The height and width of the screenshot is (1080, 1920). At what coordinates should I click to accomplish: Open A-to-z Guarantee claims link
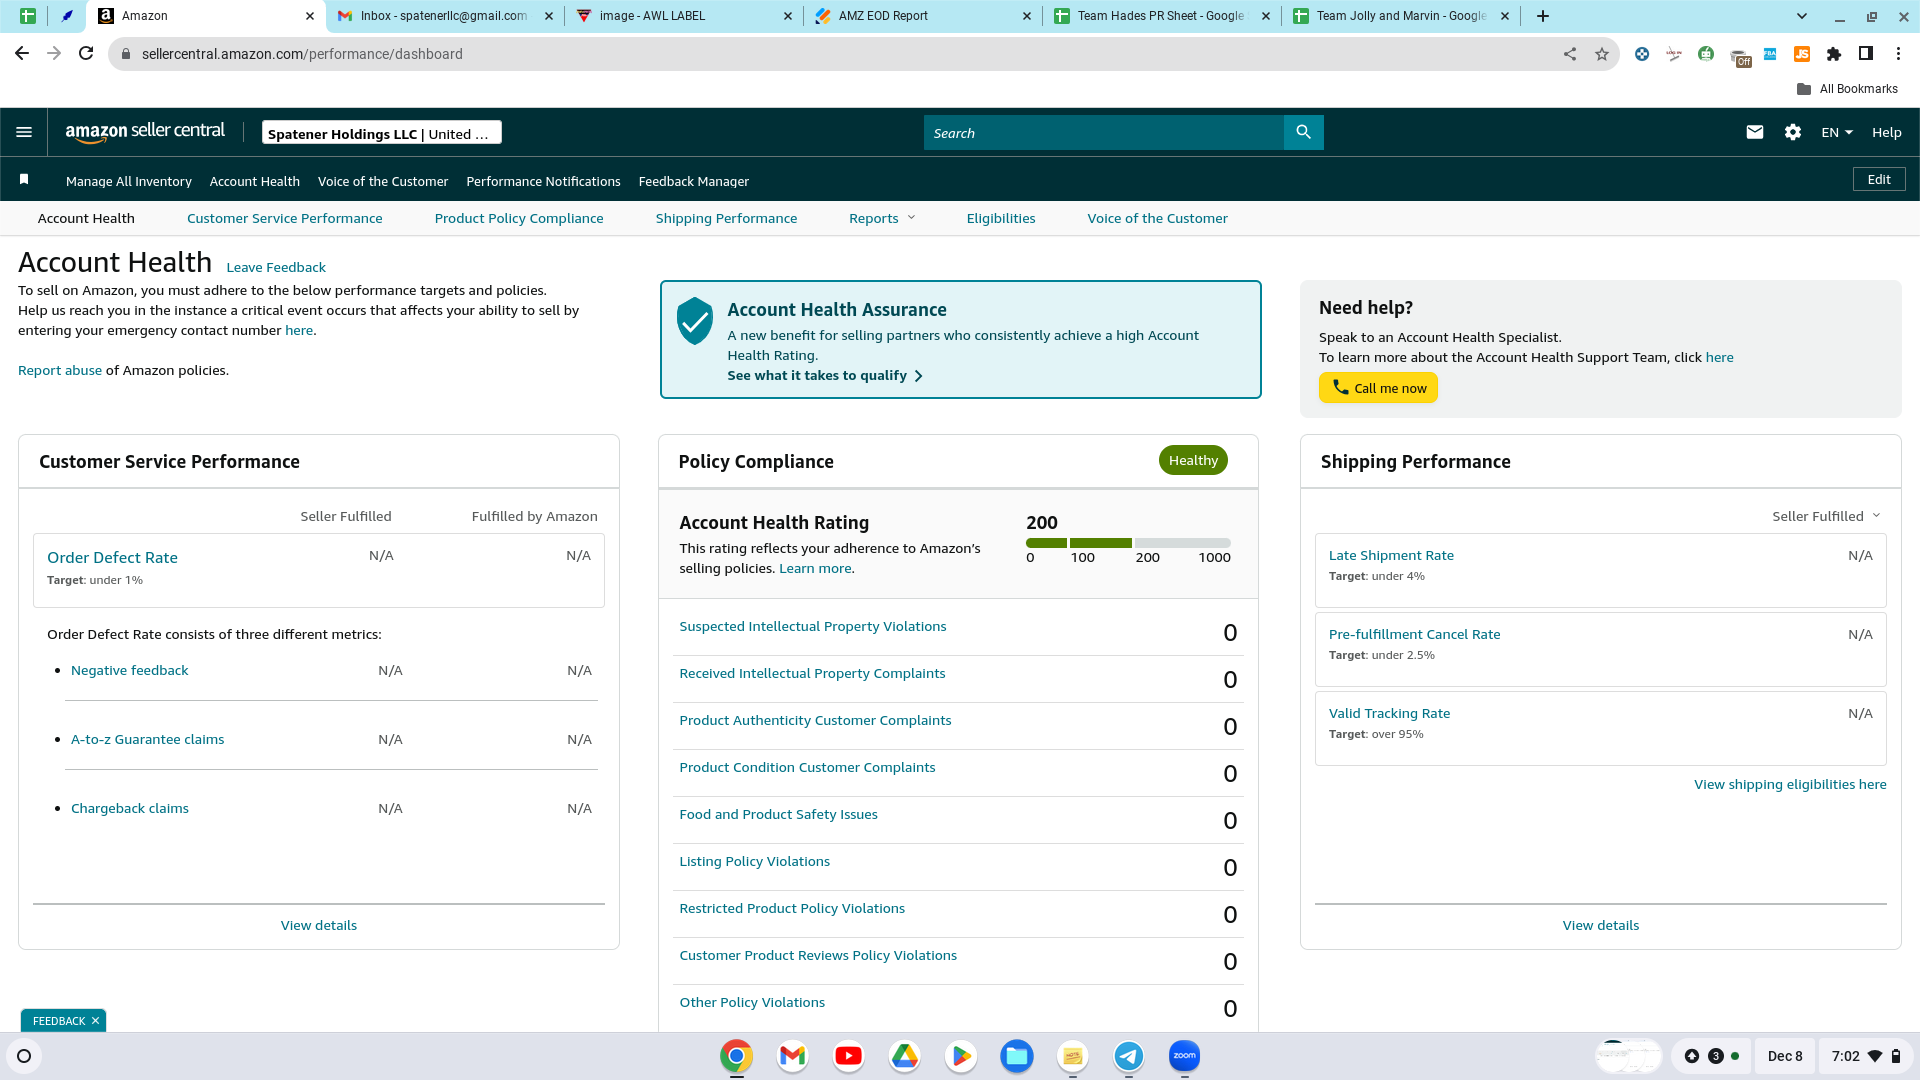pyautogui.click(x=148, y=739)
